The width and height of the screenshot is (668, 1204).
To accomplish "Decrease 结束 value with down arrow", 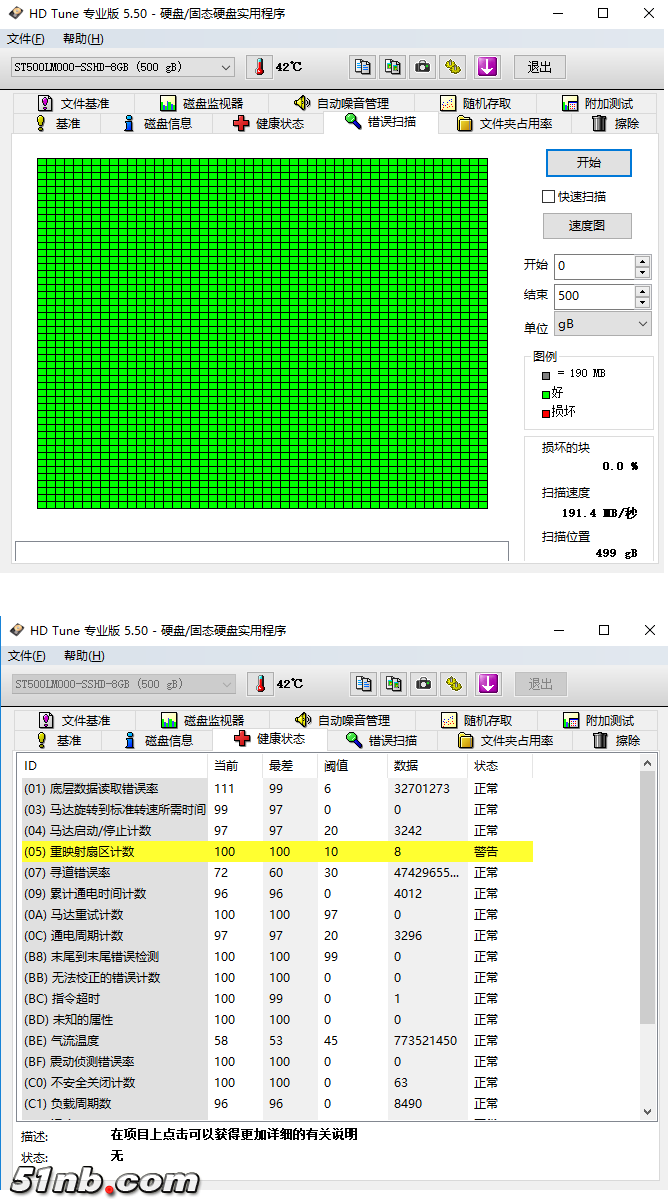I will 642,302.
